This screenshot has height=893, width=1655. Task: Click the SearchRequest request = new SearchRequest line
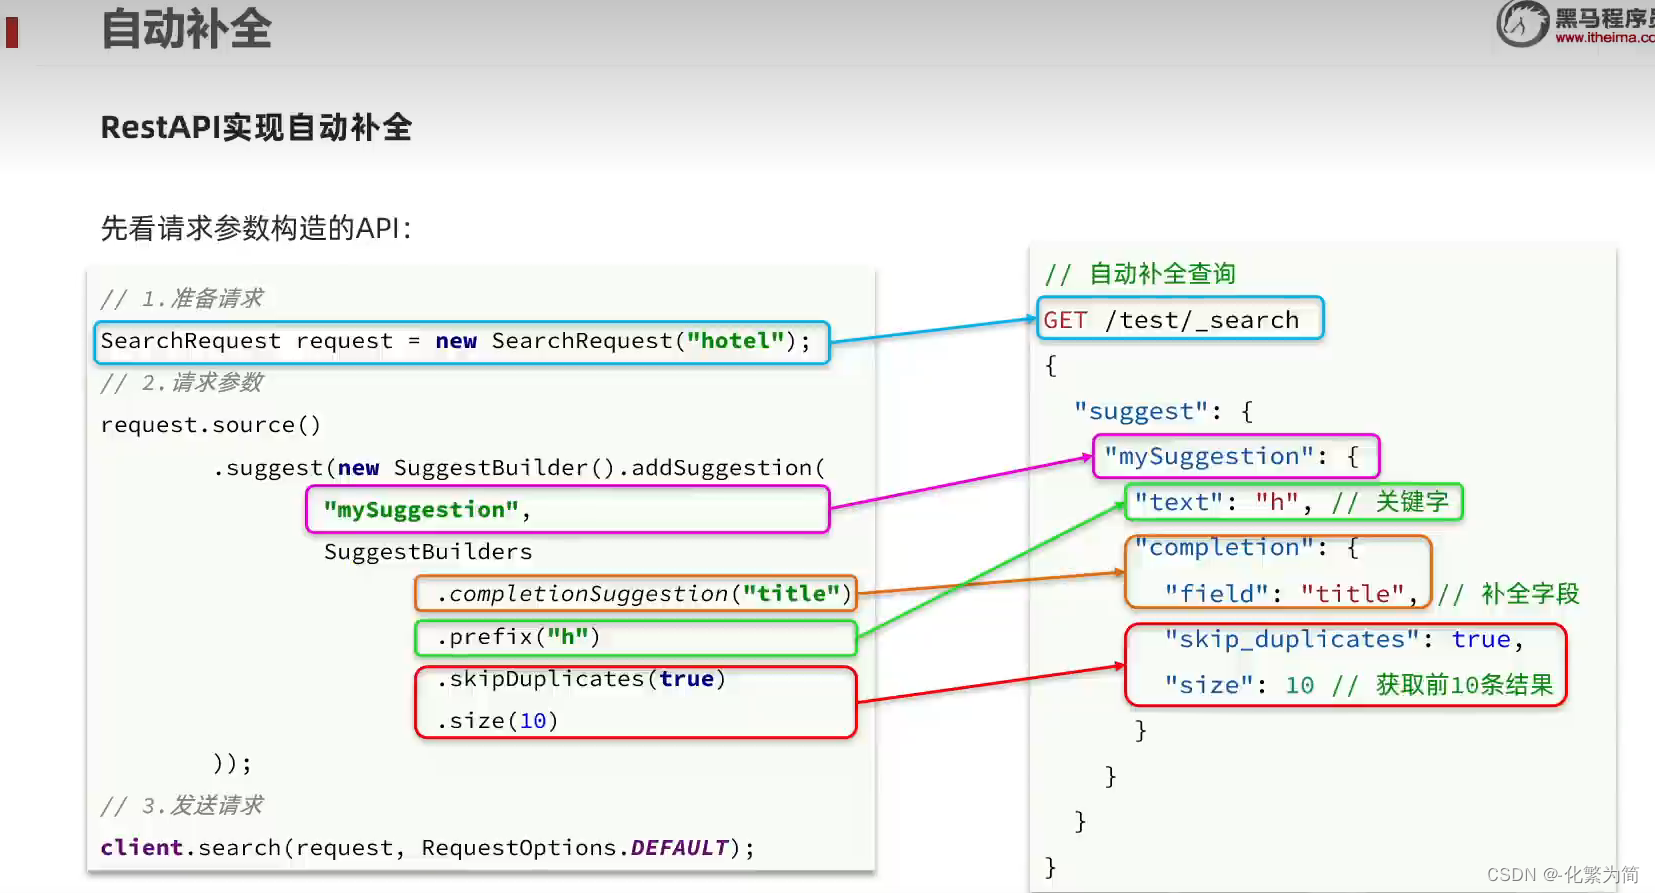coord(455,341)
